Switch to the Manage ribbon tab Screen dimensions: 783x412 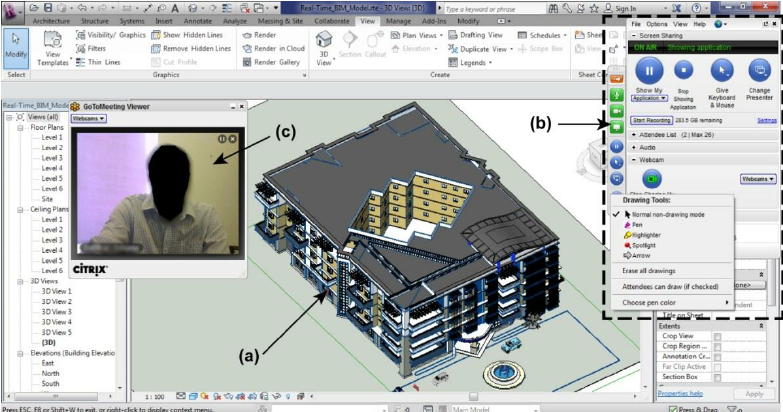pos(398,21)
